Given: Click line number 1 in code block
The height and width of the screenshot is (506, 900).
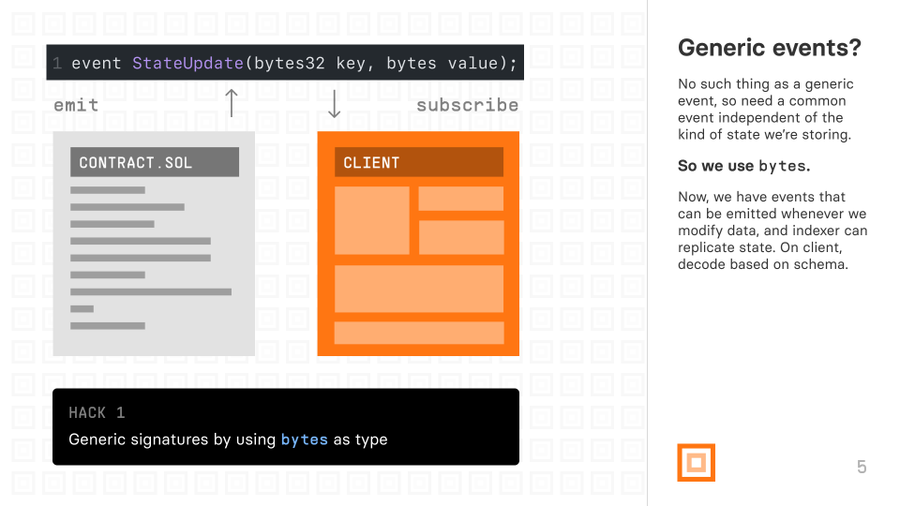Looking at the screenshot, I should pos(57,63).
